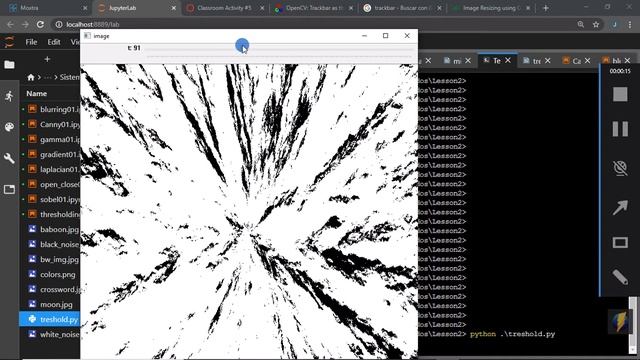Expand the breadcrumb ellipsis path
Image resolution: width=640 pixels, height=360 pixels.
click(x=48, y=77)
